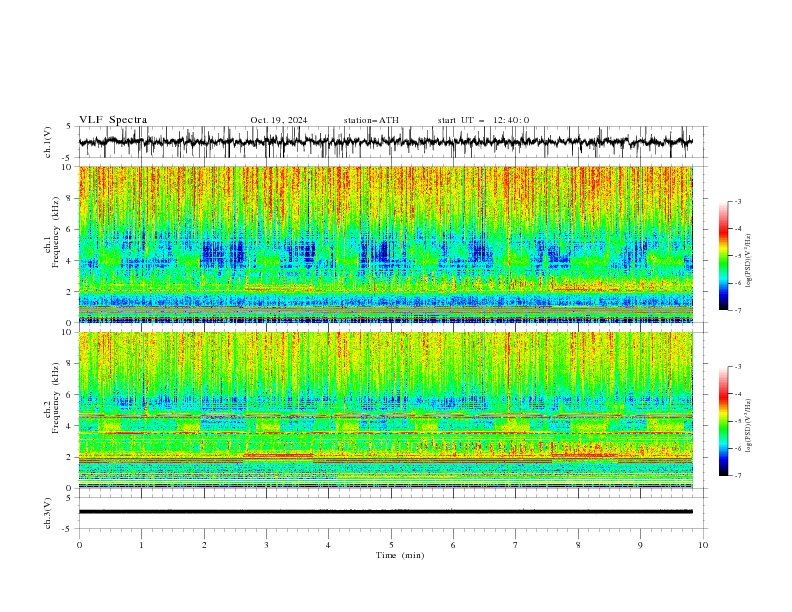Click the upper PSD color scale bar
The height and width of the screenshot is (612, 792).
pyautogui.click(x=723, y=256)
